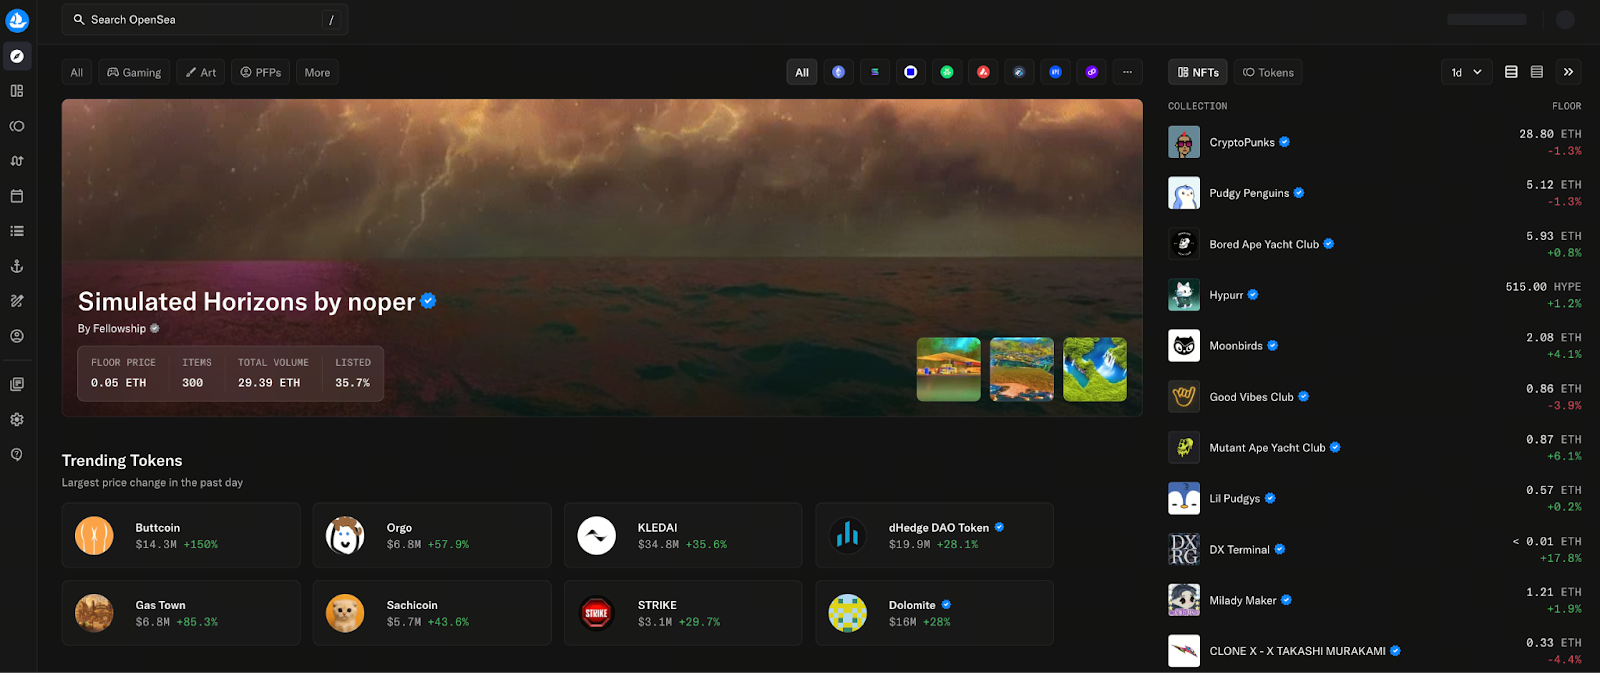Filter by ApeChain blue icon
The image size is (1600, 673).
click(x=1055, y=72)
